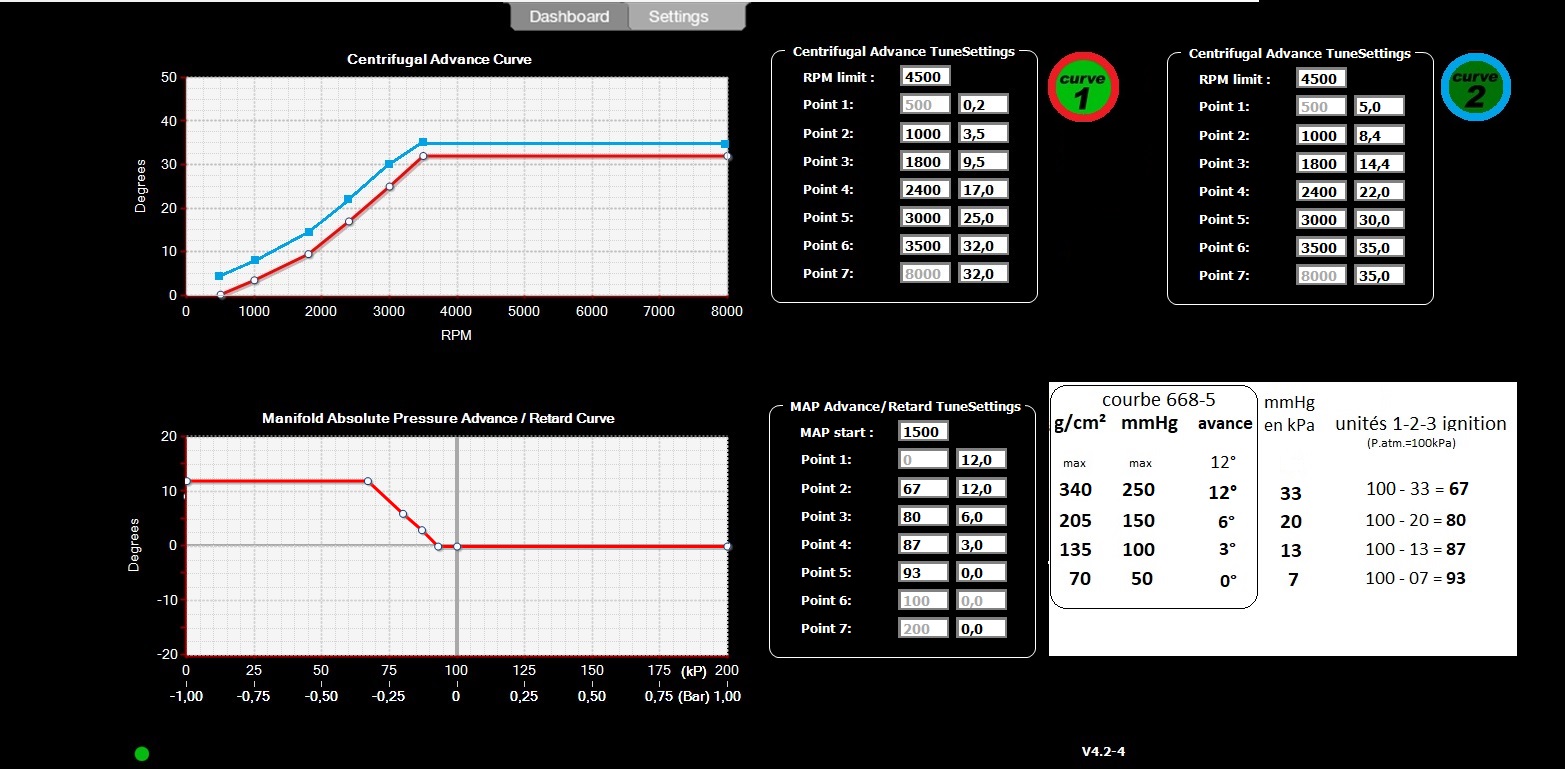This screenshot has height=769, width=1565.
Task: Click red curve point at 3500 RPM
Action: point(423,156)
